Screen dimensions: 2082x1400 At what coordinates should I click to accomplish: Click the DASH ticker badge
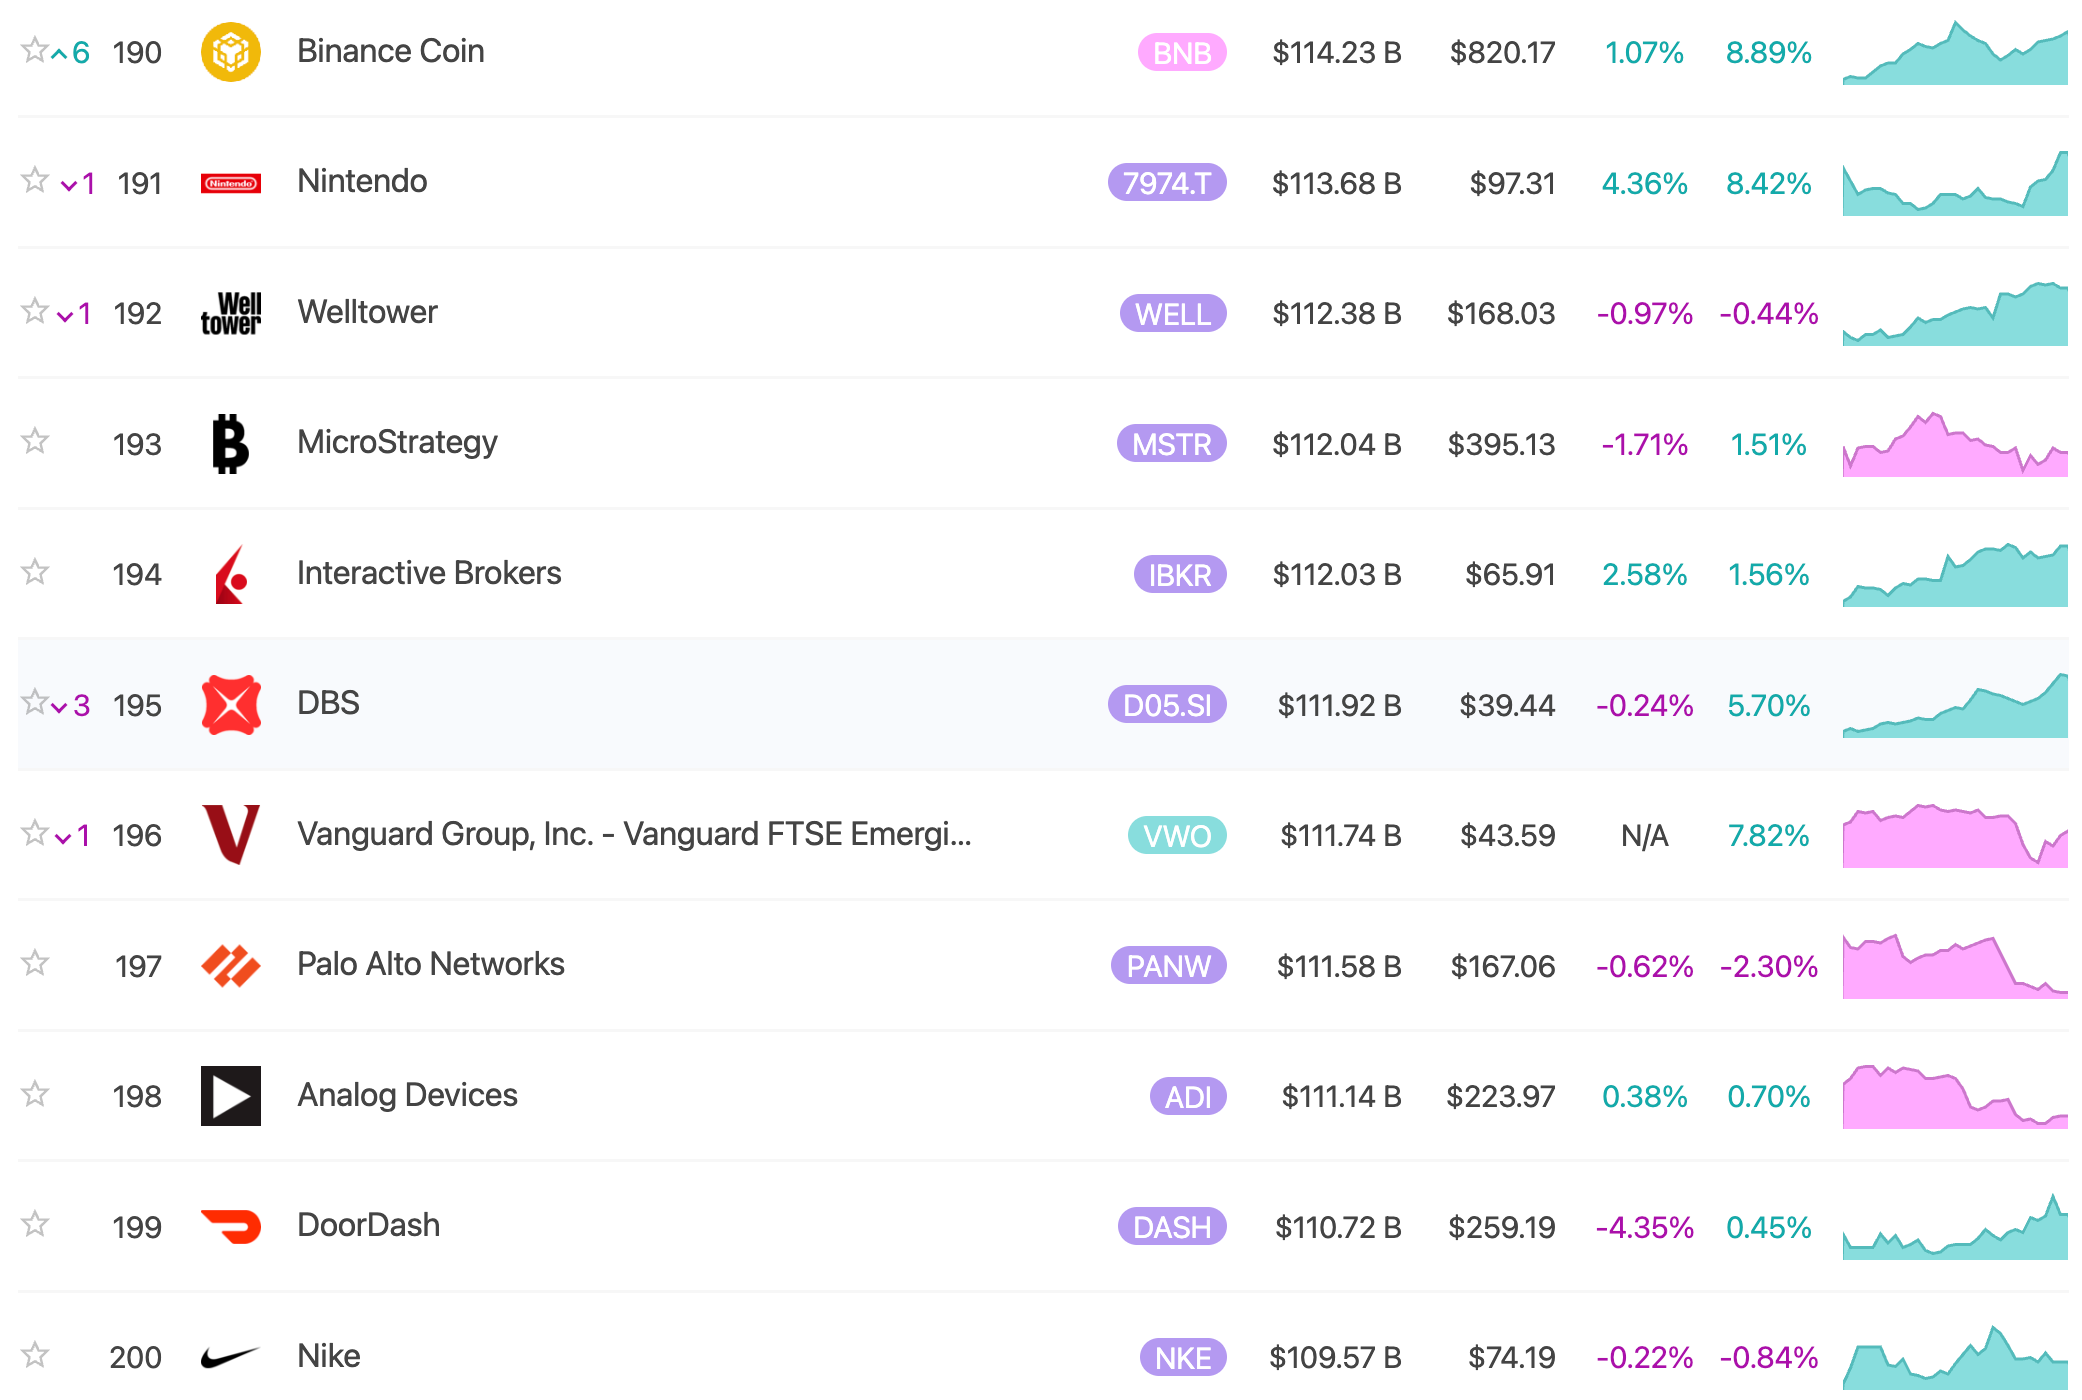click(x=1172, y=1227)
